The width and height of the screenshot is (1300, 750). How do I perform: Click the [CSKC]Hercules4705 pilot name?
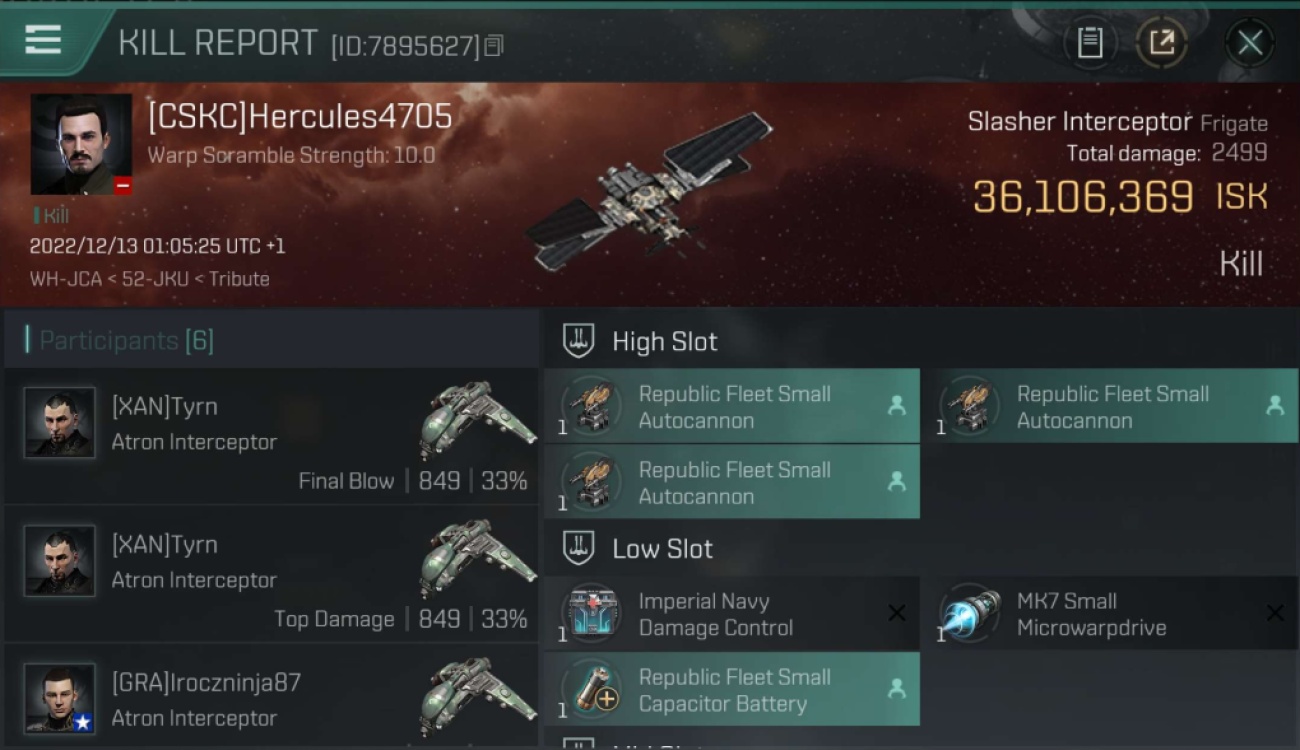click(x=300, y=117)
